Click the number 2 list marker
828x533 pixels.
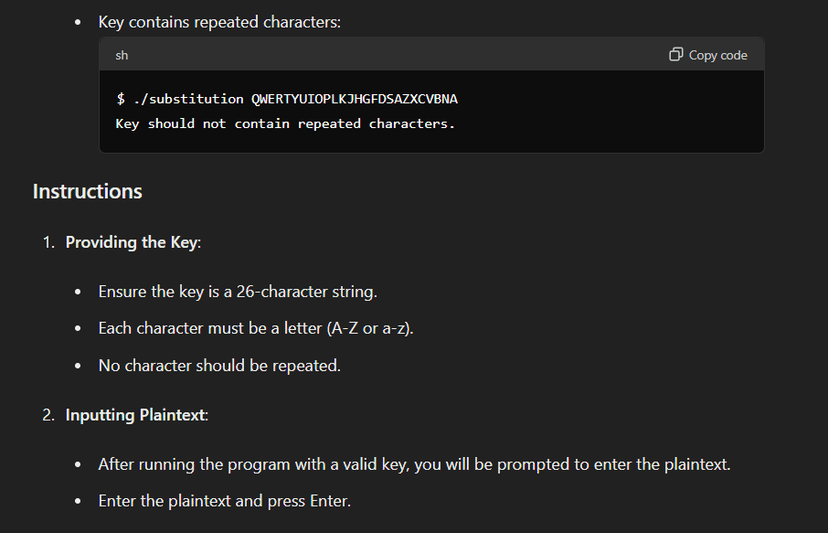click(x=49, y=415)
